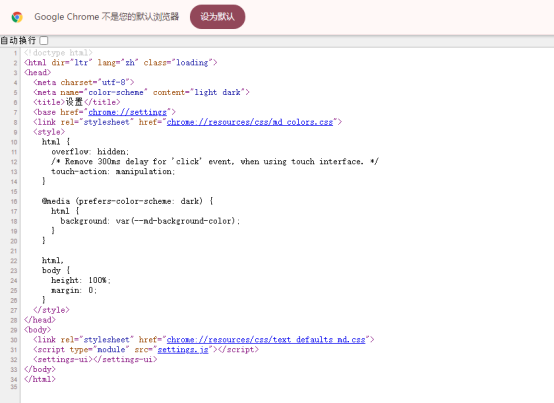Click the height: 100% text

click(x=81, y=280)
